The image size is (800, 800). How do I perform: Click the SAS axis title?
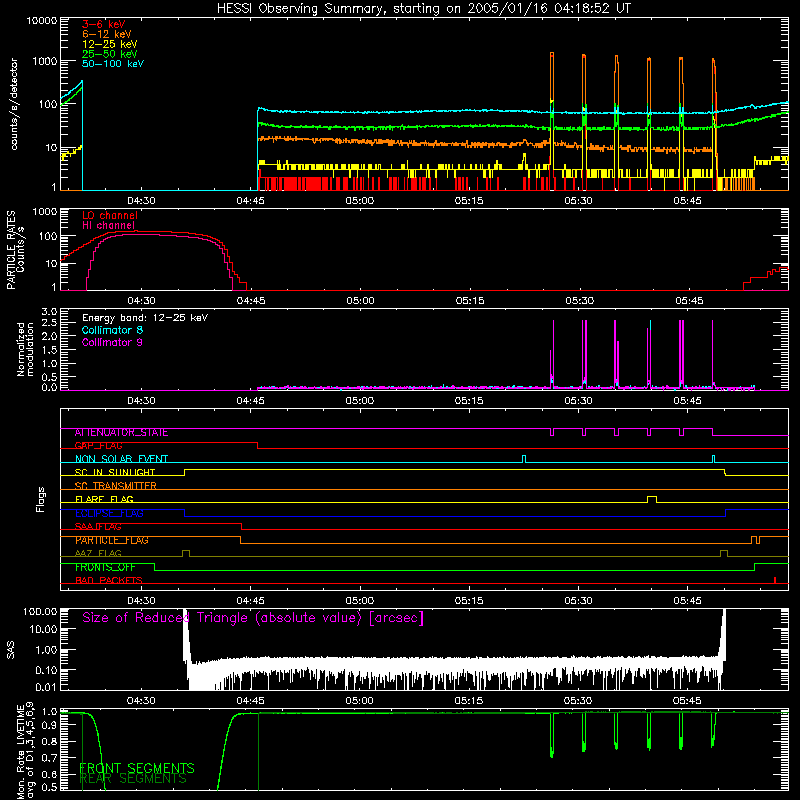coord(11,650)
